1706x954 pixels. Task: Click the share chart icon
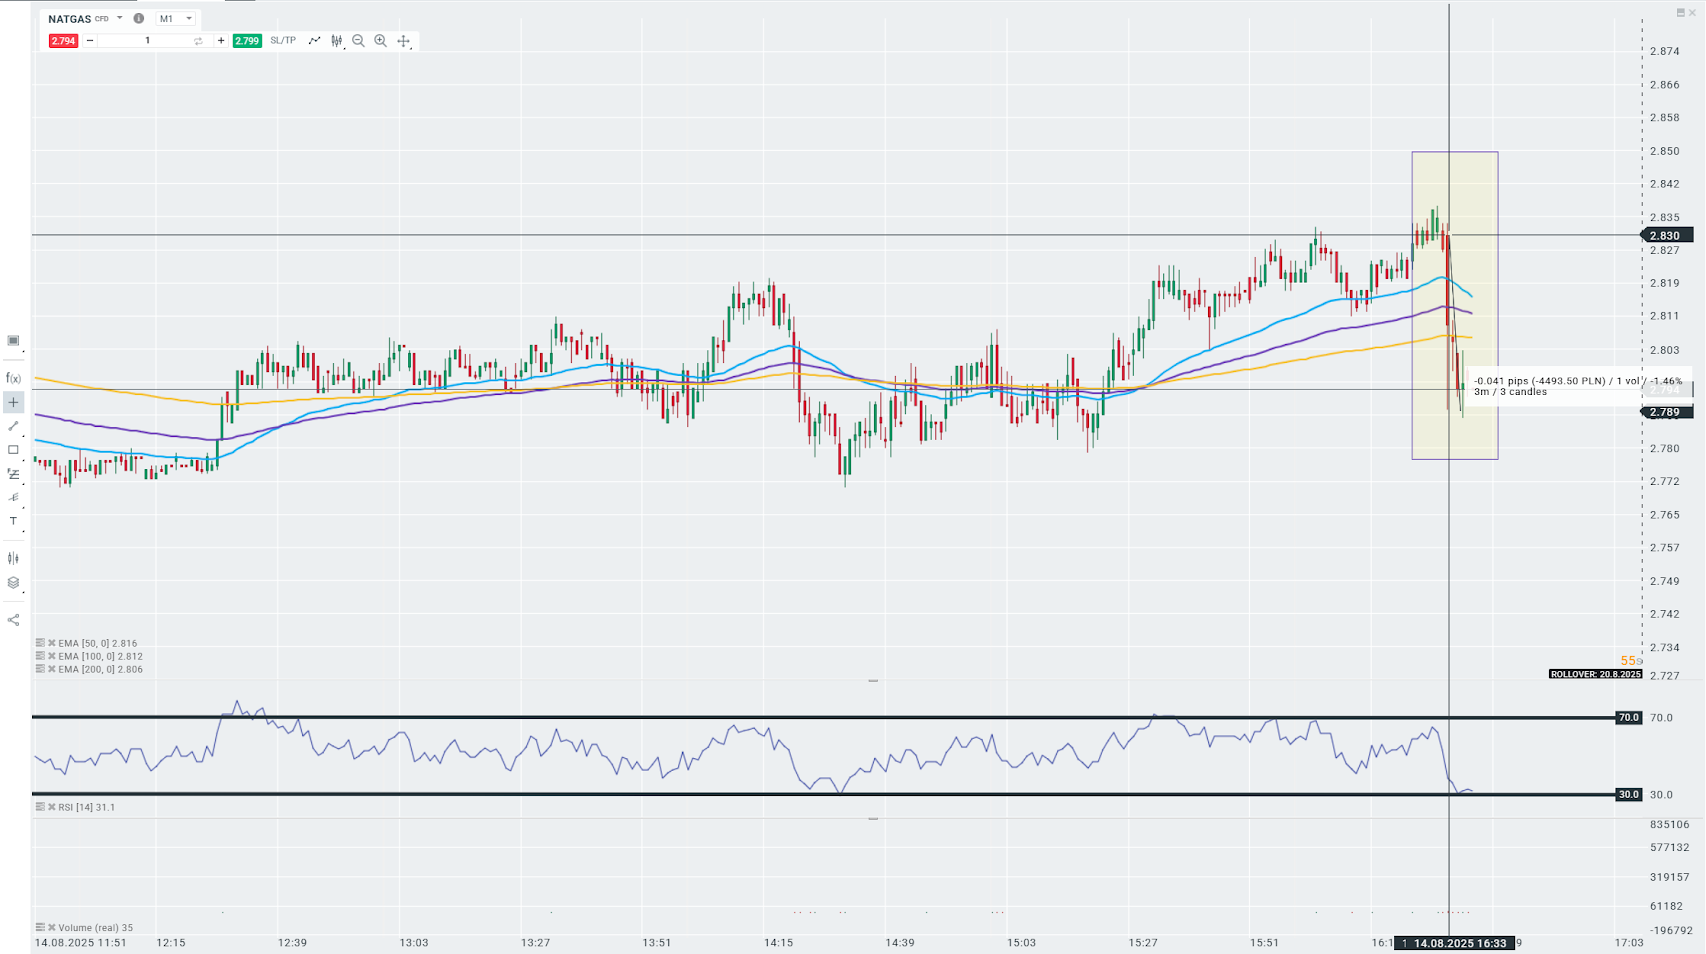click(x=13, y=620)
